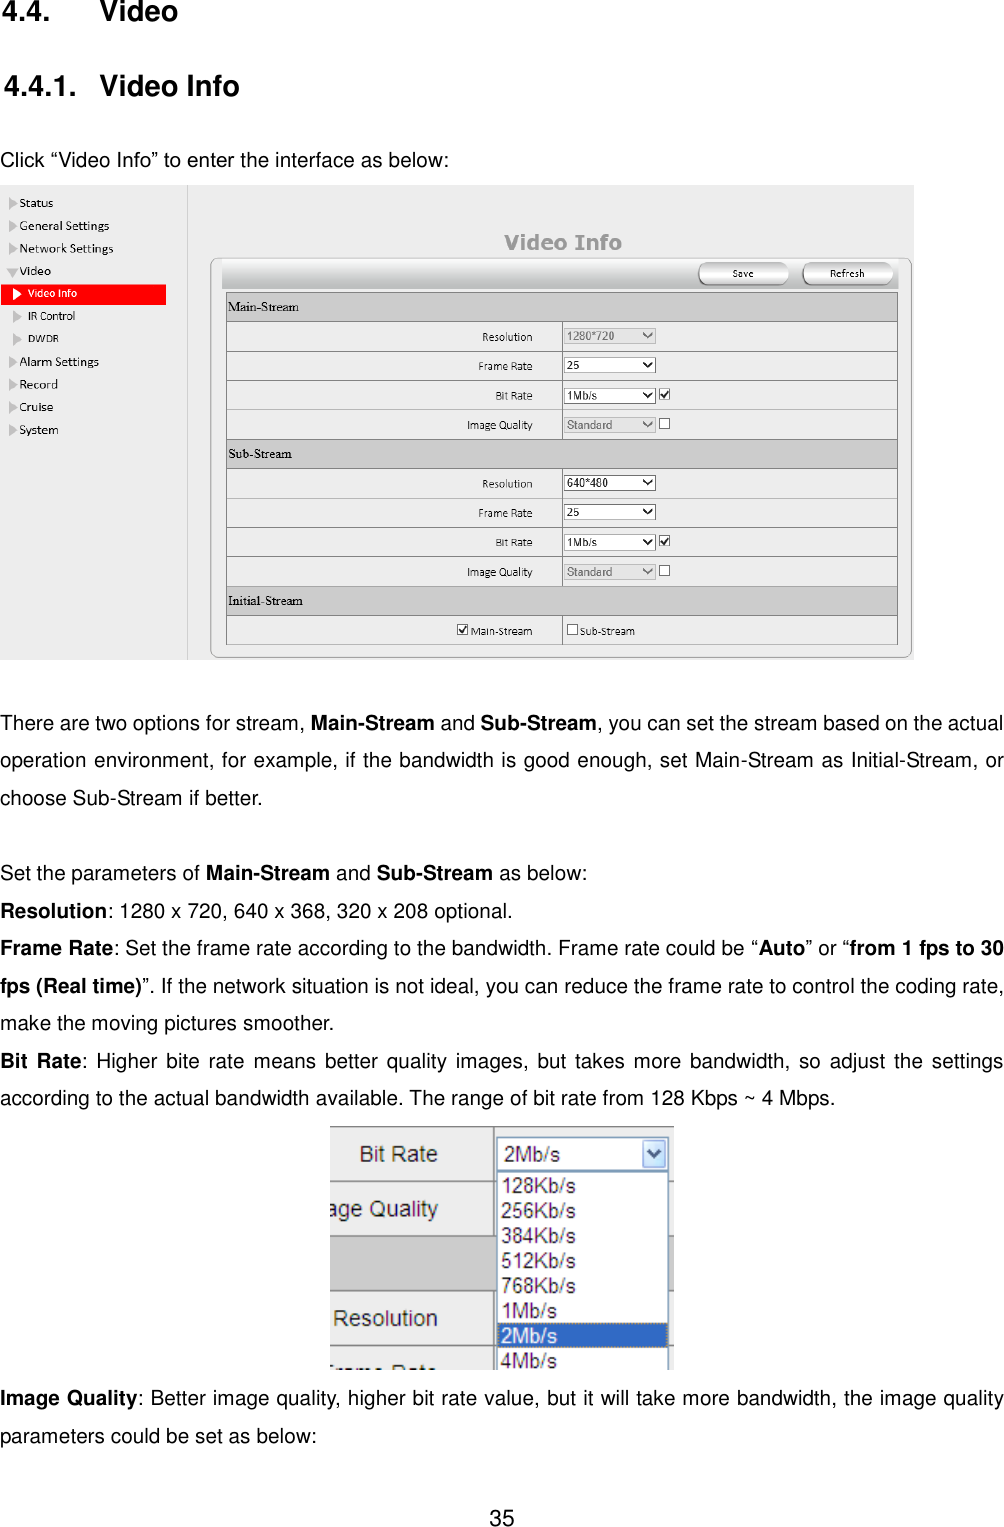The image size is (1004, 1527).
Task: Click the System arrow icon
Action: click(x=11, y=429)
